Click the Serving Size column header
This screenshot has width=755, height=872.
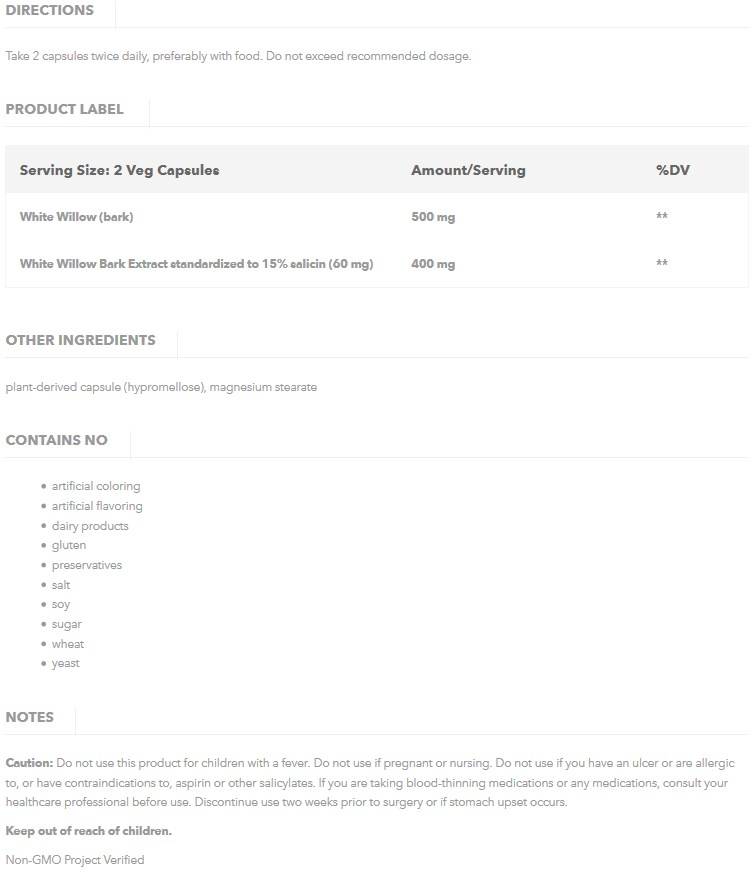[x=119, y=170]
